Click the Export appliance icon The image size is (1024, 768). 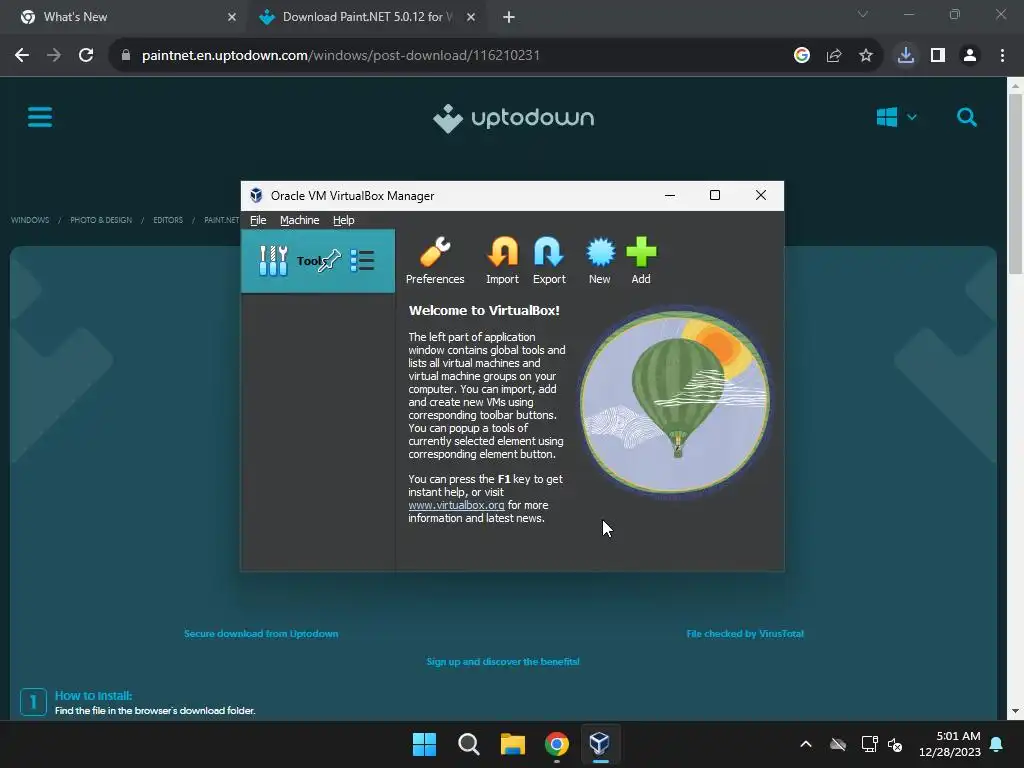click(x=549, y=261)
